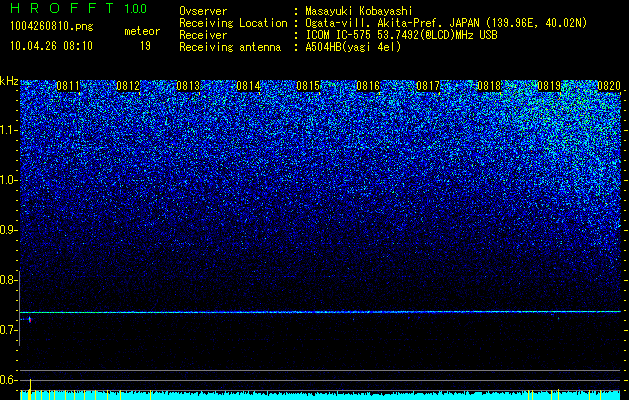Click the 0.7 kHz axis label

click(9, 330)
